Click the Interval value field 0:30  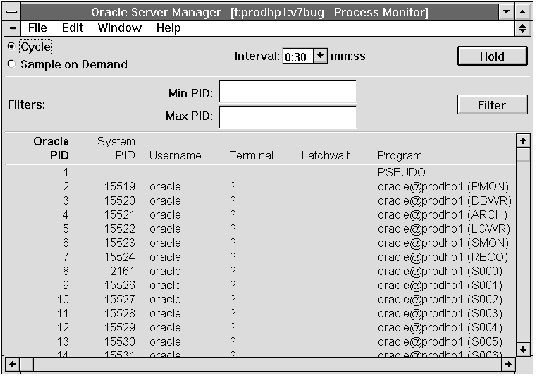pyautogui.click(x=298, y=56)
